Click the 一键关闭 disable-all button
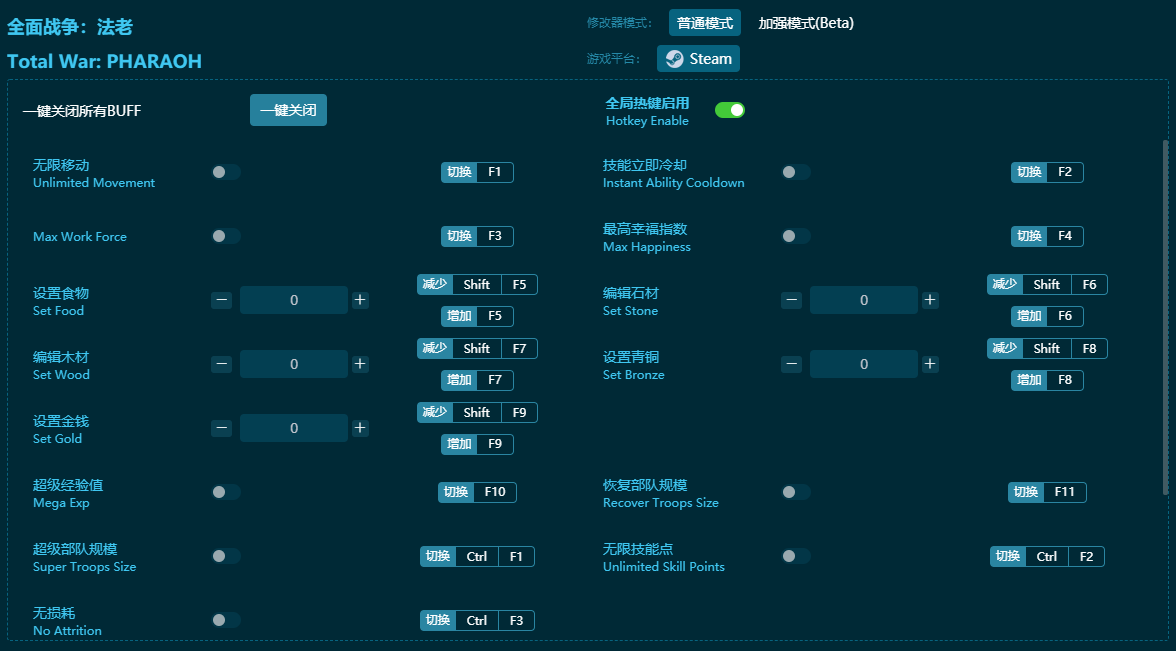The width and height of the screenshot is (1176, 651). click(288, 110)
